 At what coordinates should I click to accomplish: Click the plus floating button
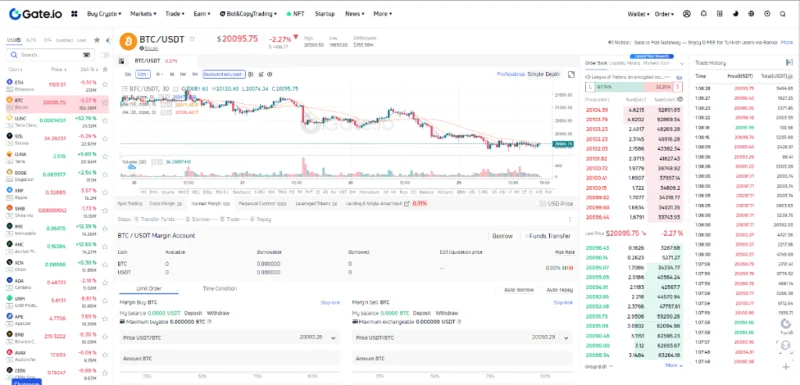[x=786, y=367]
